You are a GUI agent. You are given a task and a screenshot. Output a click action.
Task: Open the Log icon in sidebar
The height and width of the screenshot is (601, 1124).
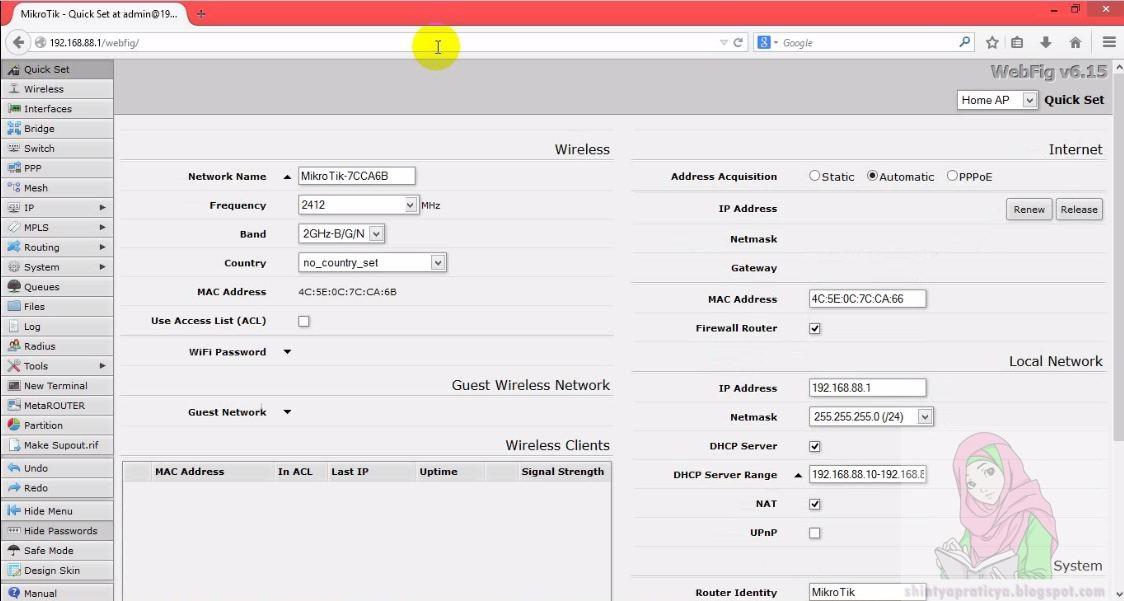(x=14, y=326)
